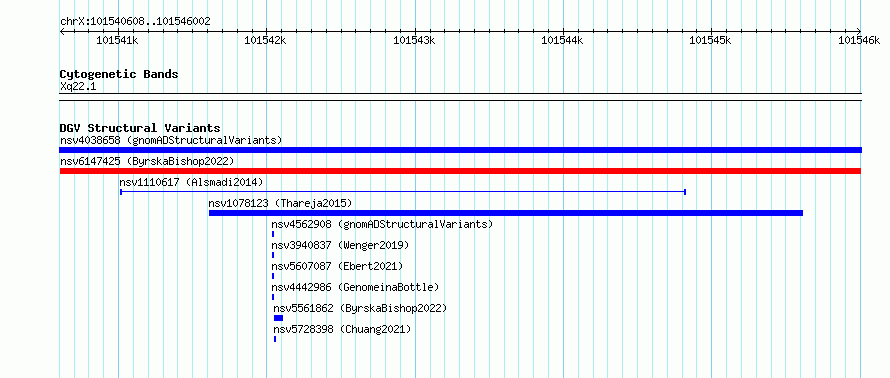Click the Cytogenetic Bands track title
This screenshot has height=378, width=890.
pos(119,74)
